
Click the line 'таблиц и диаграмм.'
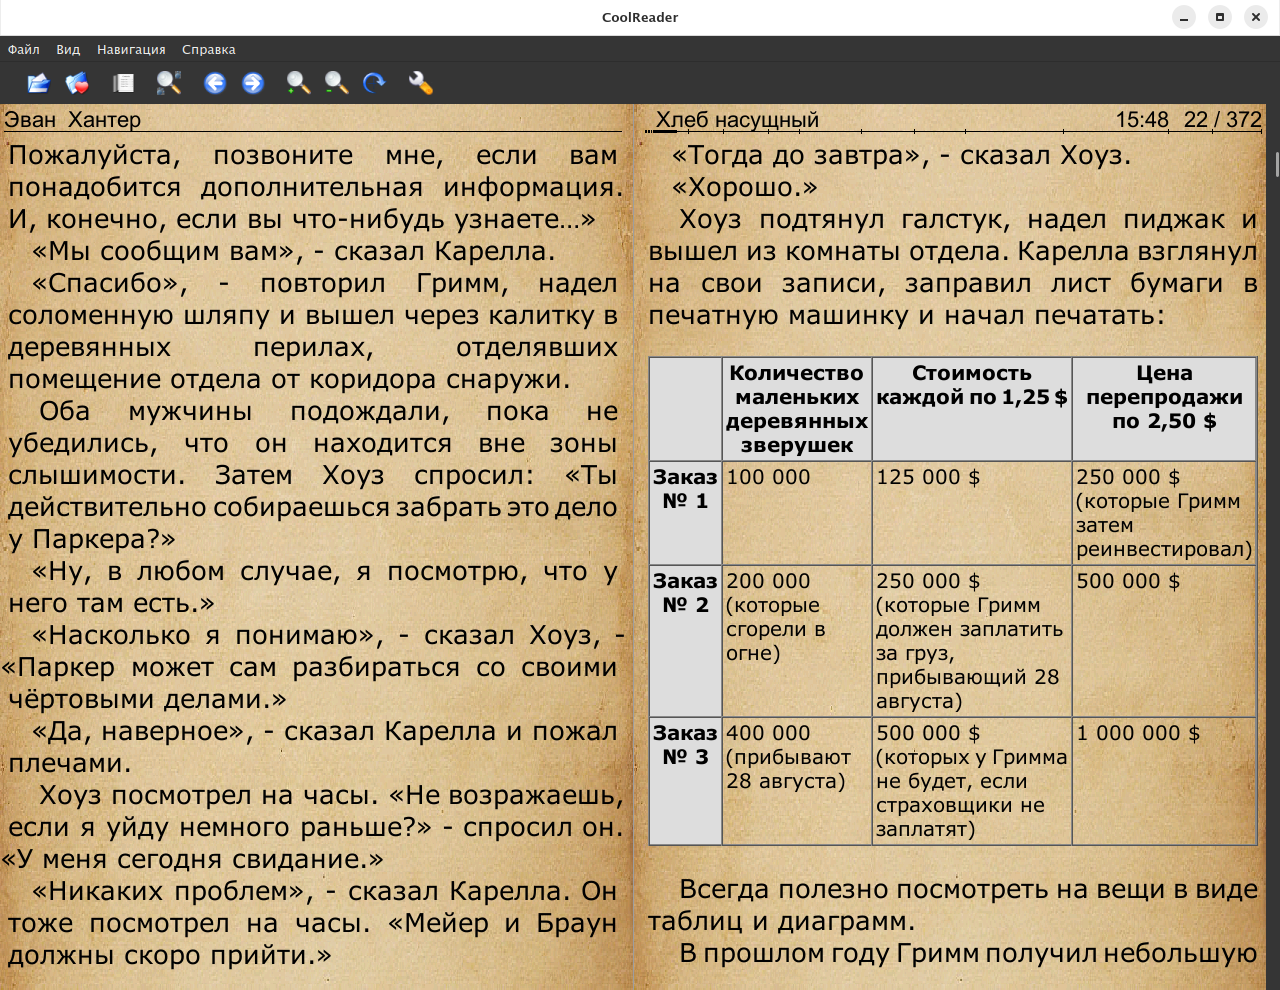tap(781, 922)
